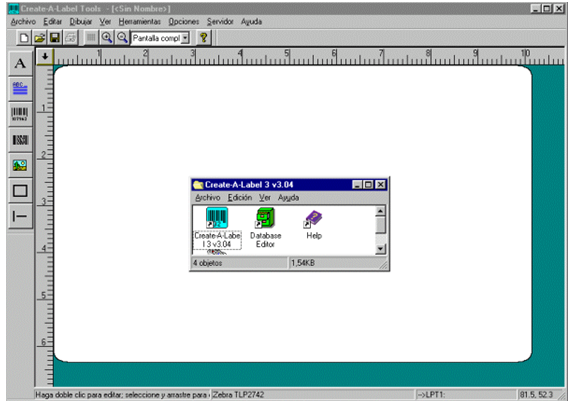Click the folder icon in folder window title
The height and width of the screenshot is (406, 572).
[198, 185]
